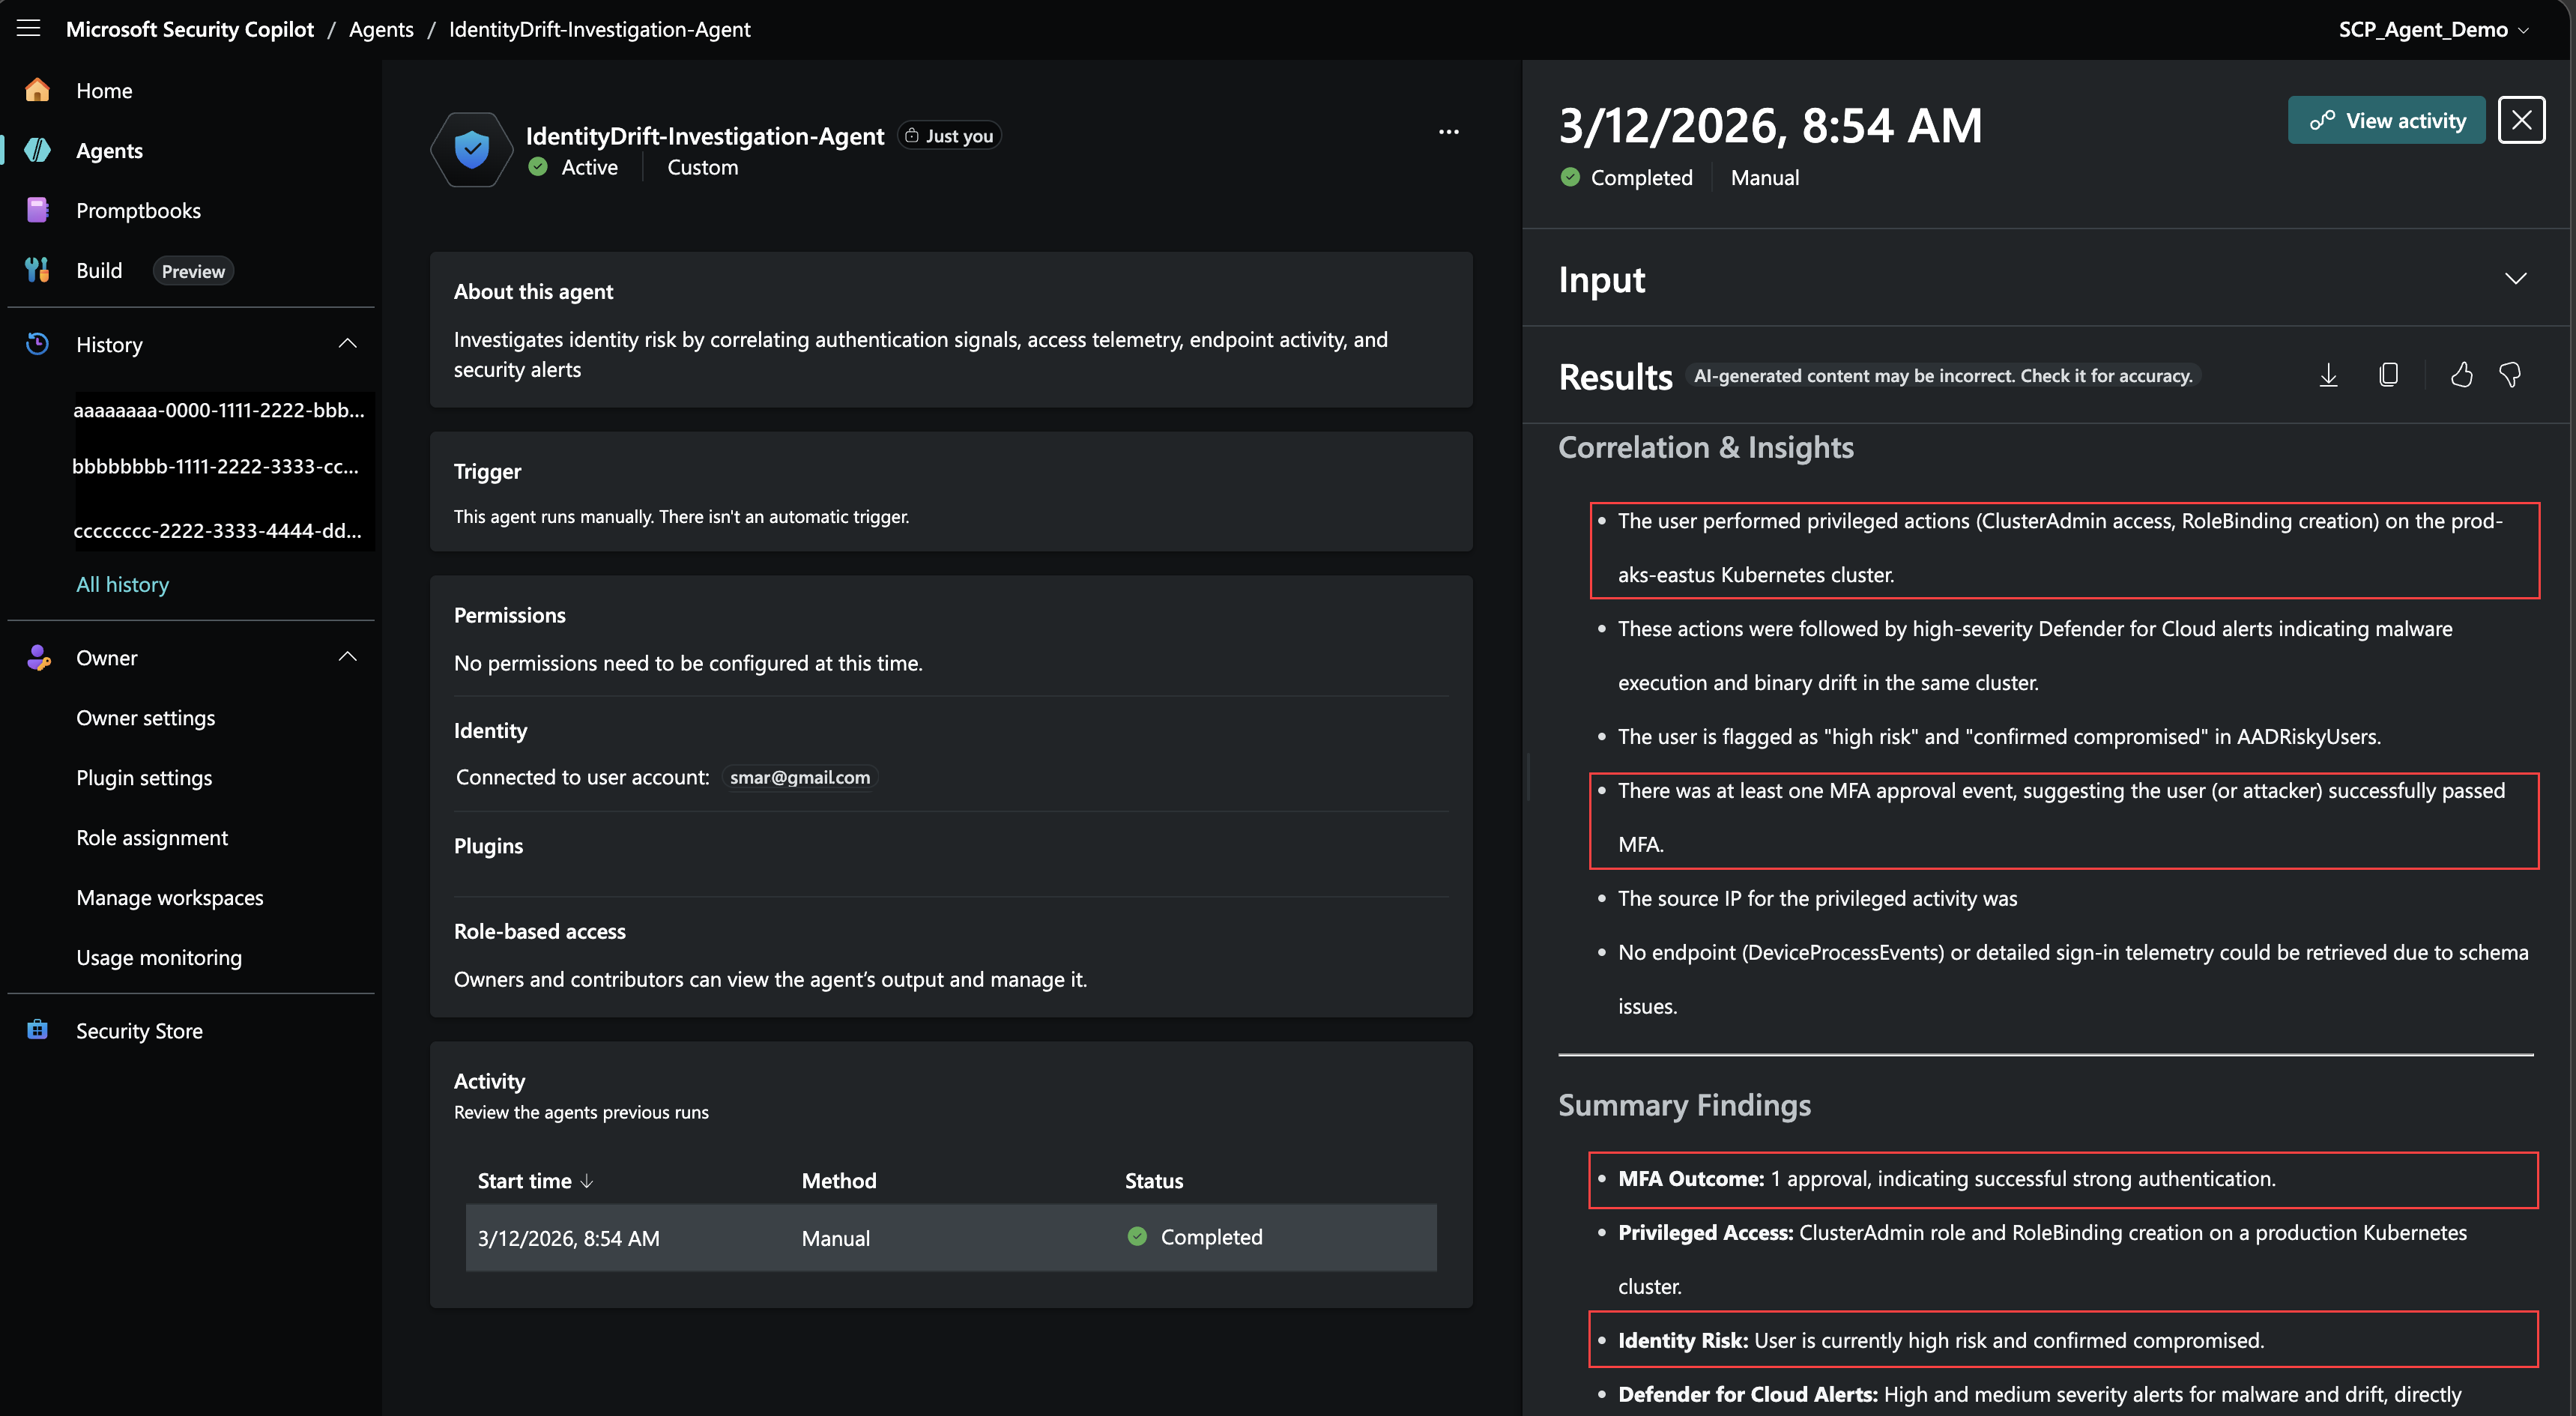The image size is (2576, 1416).
Task: Click the Status column header
Action: coord(1154,1181)
